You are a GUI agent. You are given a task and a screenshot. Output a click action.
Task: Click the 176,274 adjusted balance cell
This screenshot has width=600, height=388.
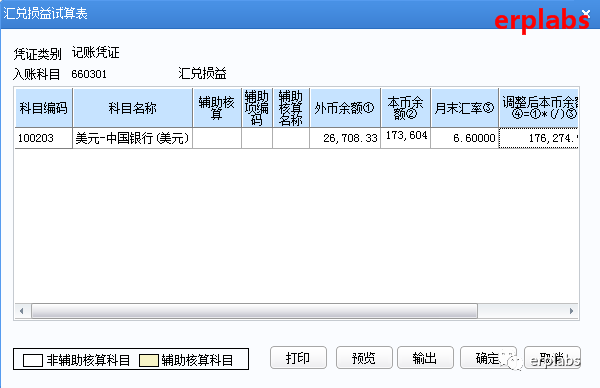539,138
